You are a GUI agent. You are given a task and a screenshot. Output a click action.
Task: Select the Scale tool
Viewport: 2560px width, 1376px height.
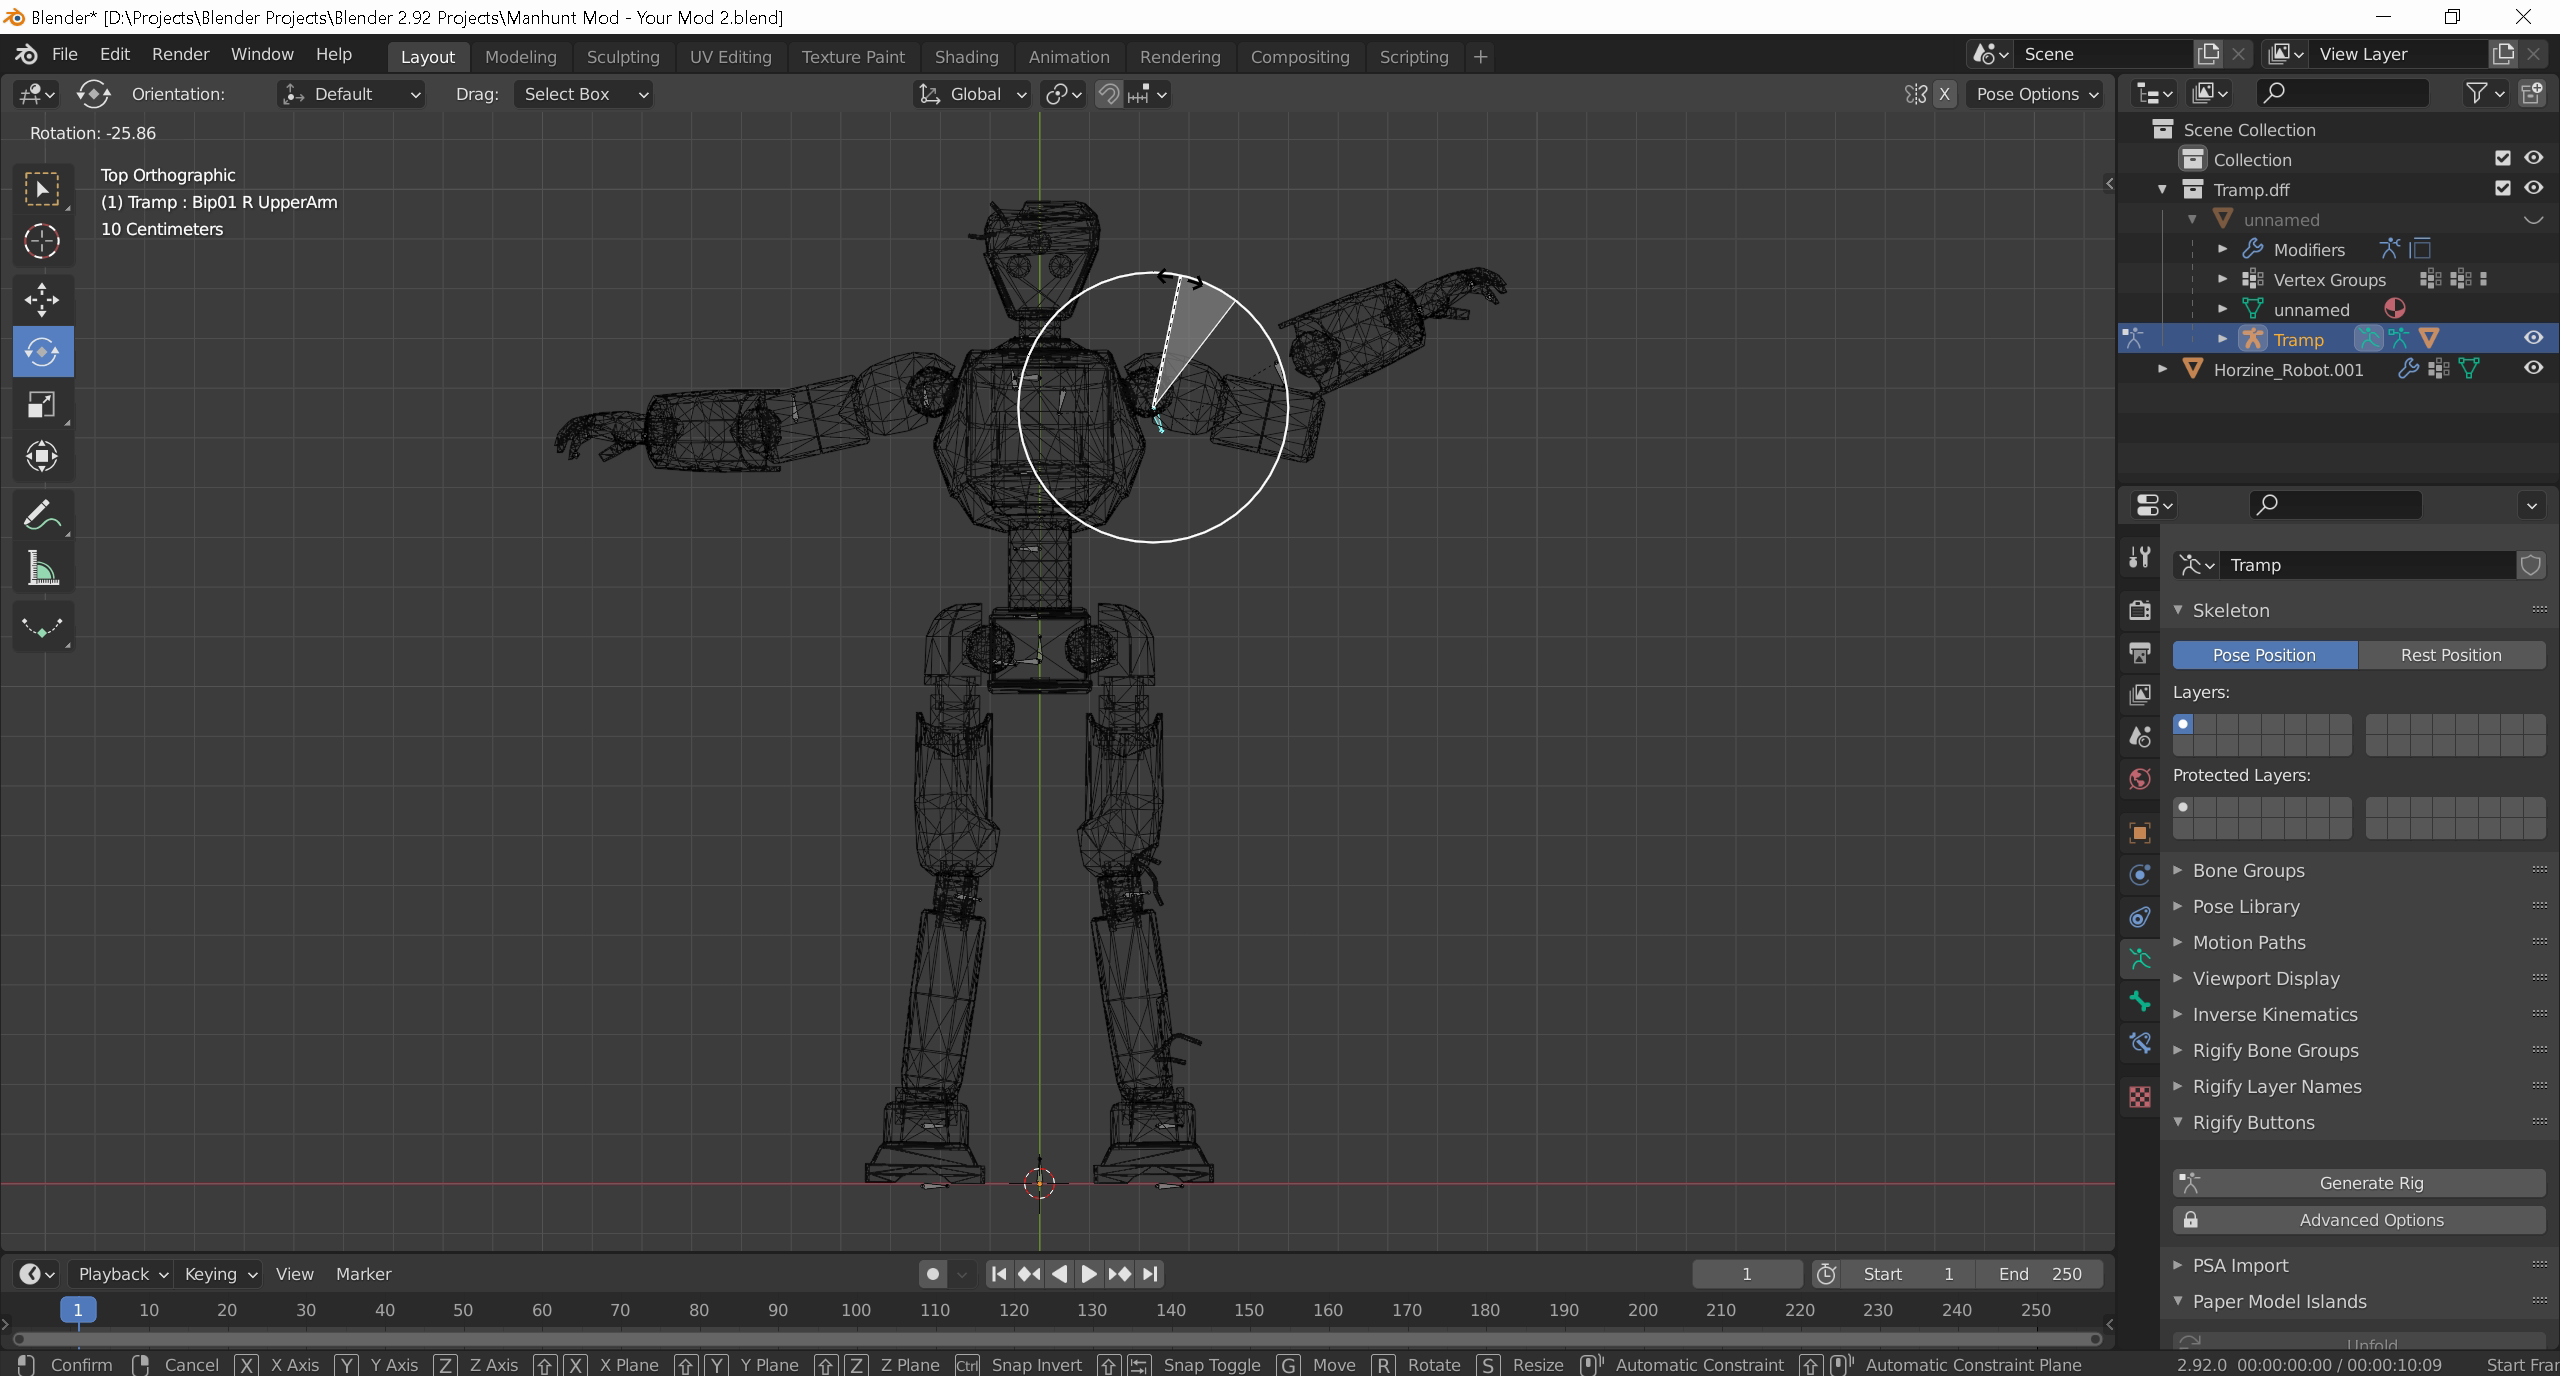(42, 404)
